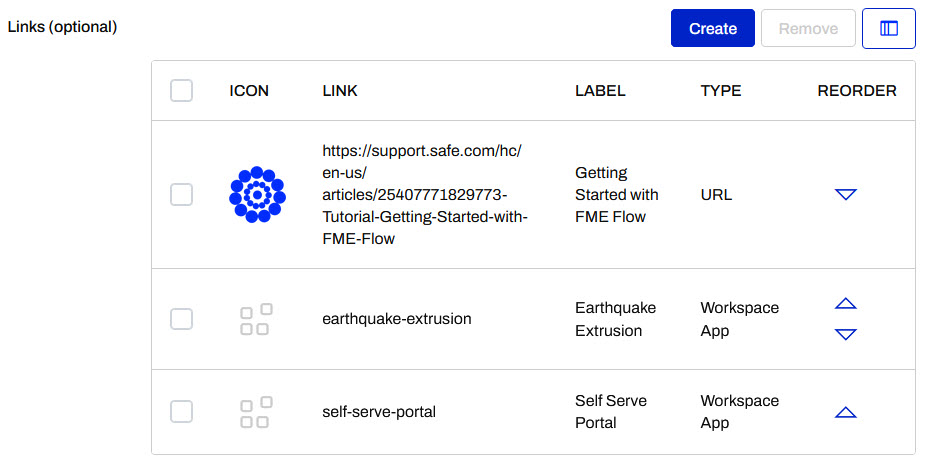Move Earthquake Extrusion link up
This screenshot has height=470, width=938.
[x=846, y=304]
